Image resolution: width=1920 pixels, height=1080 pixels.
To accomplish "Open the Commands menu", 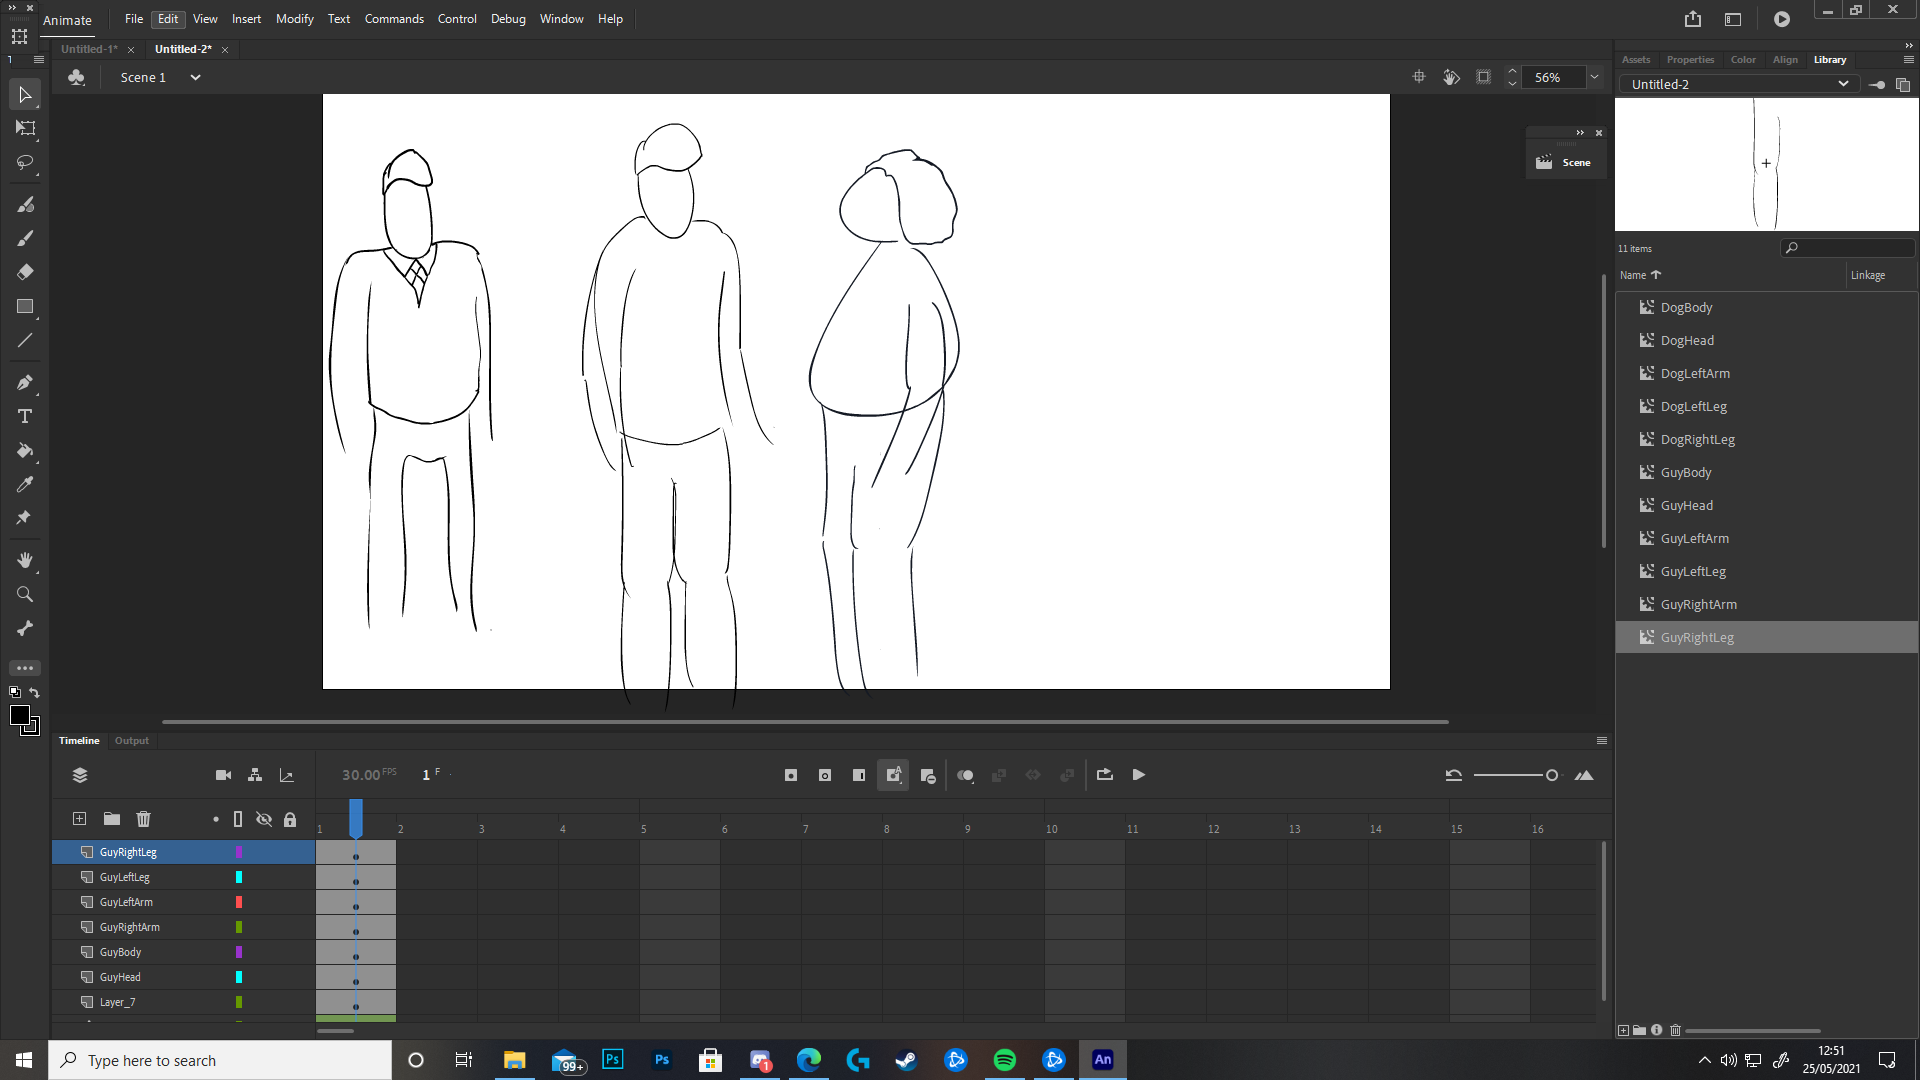I will pyautogui.click(x=394, y=19).
